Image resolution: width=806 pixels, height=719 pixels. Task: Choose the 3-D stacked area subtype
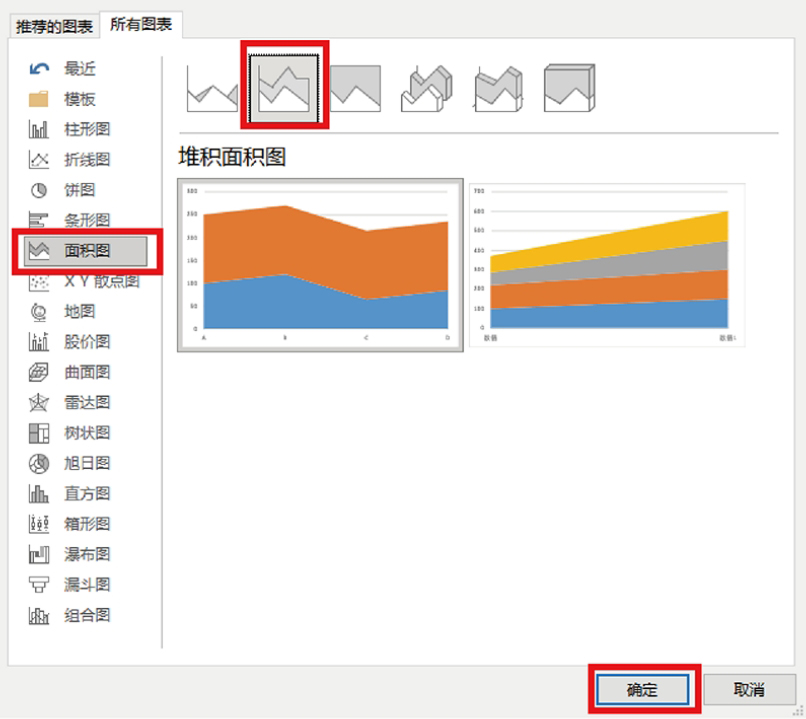pyautogui.click(x=498, y=88)
